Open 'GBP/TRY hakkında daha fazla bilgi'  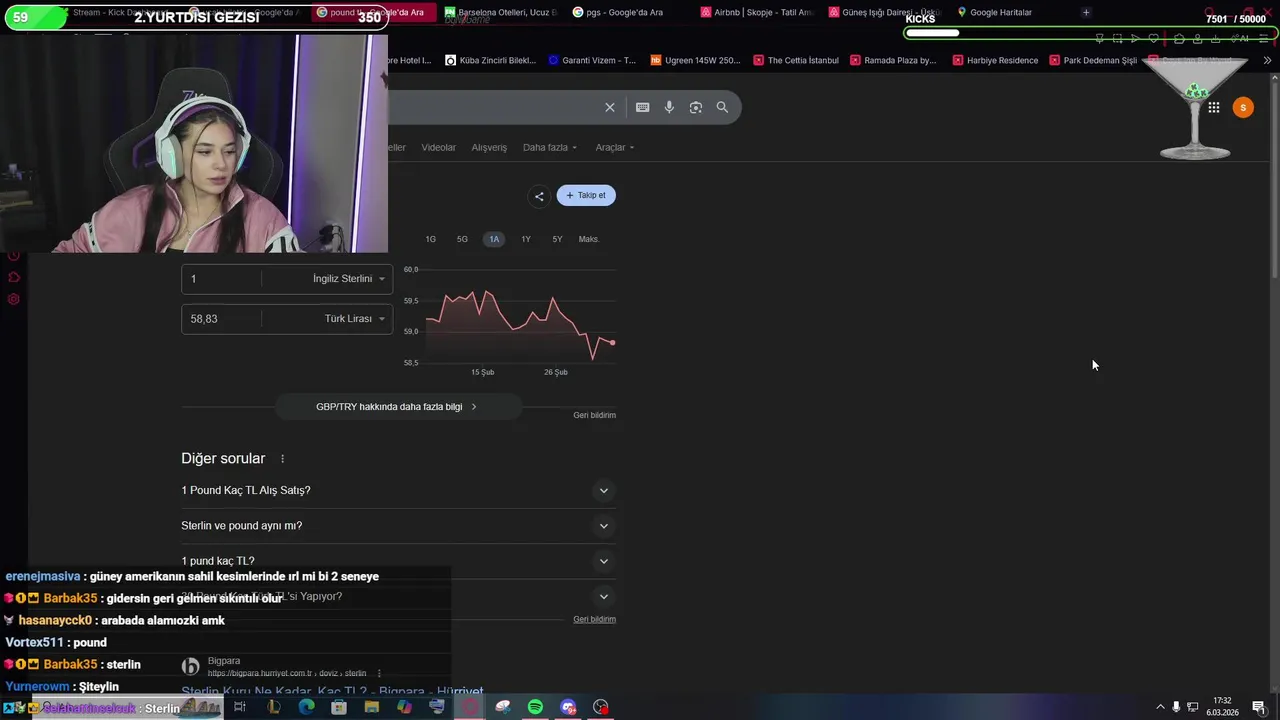tap(397, 407)
